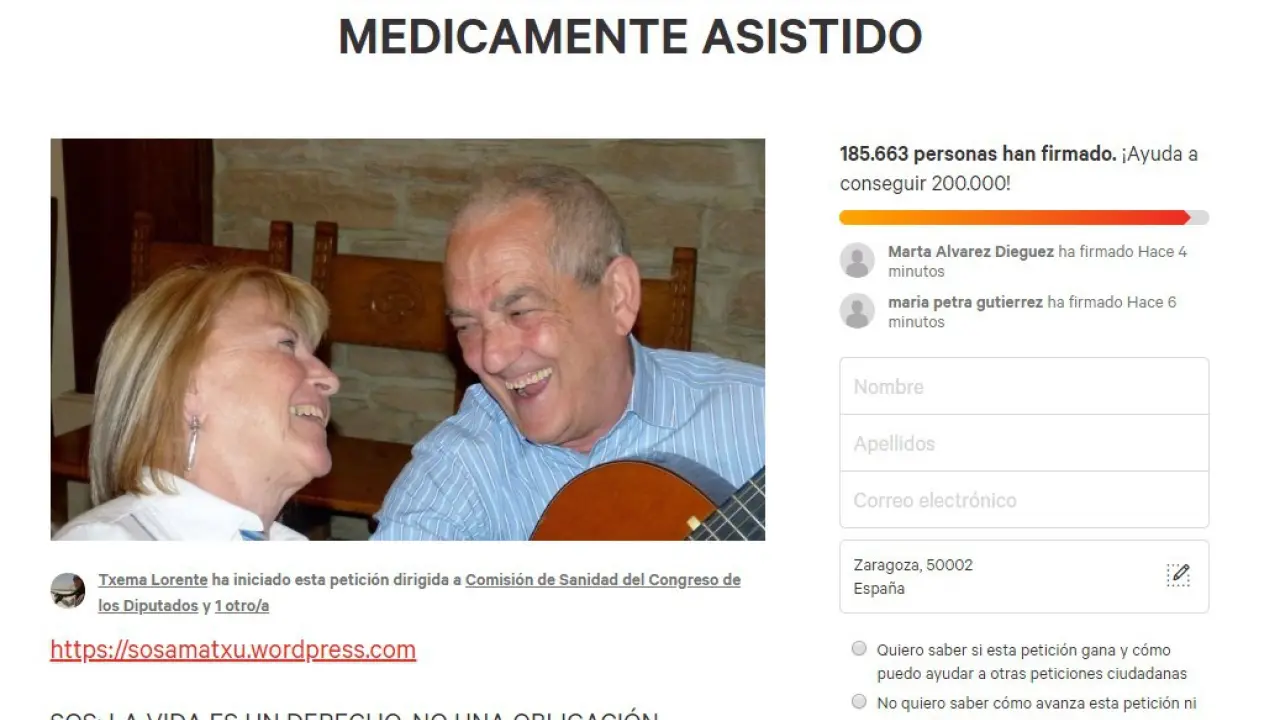This screenshot has width=1280, height=720.
Task: Focus the Apellidos input field
Action: (x=1024, y=443)
